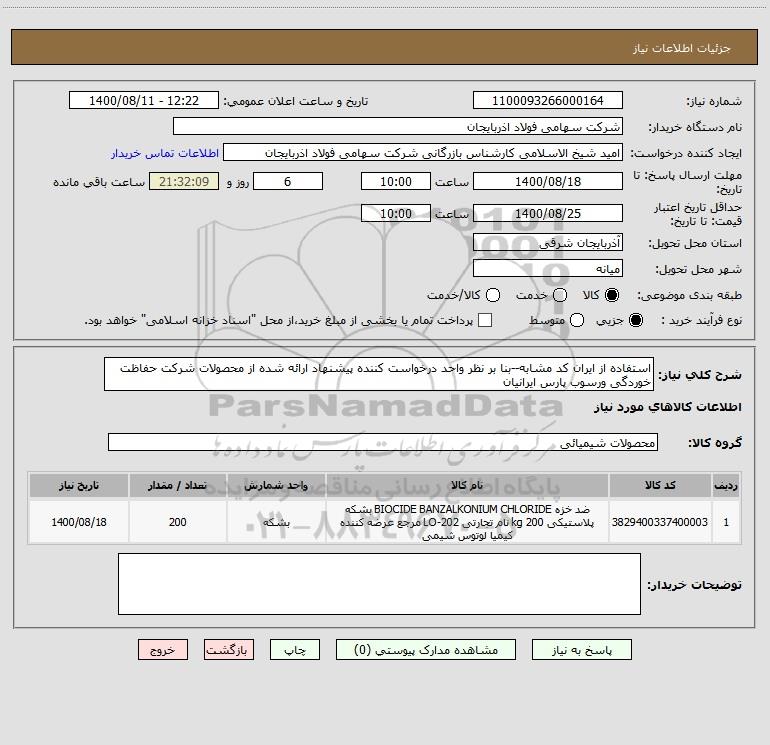Click the BIOCIDE BANZALKONIUM CHLORIDE product name cell
Image resolution: width=770 pixels, height=745 pixels.
[467, 522]
